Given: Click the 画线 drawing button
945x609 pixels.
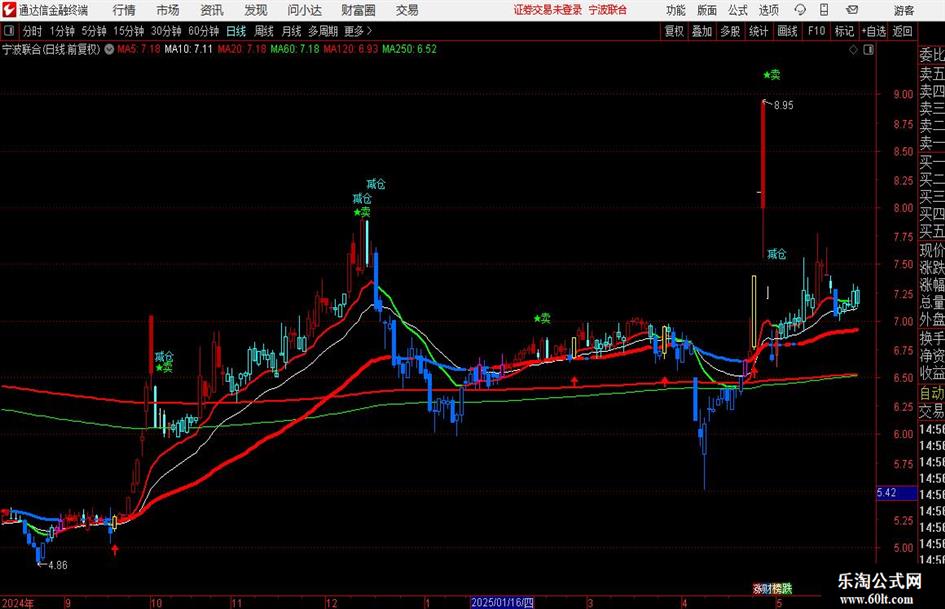Looking at the screenshot, I should point(787,31).
